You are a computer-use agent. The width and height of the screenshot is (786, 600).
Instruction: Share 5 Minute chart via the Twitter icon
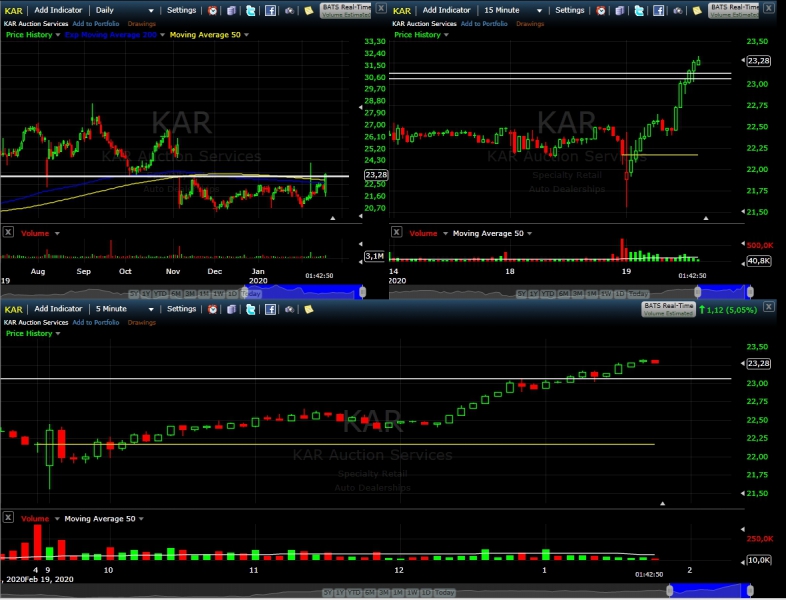point(251,309)
